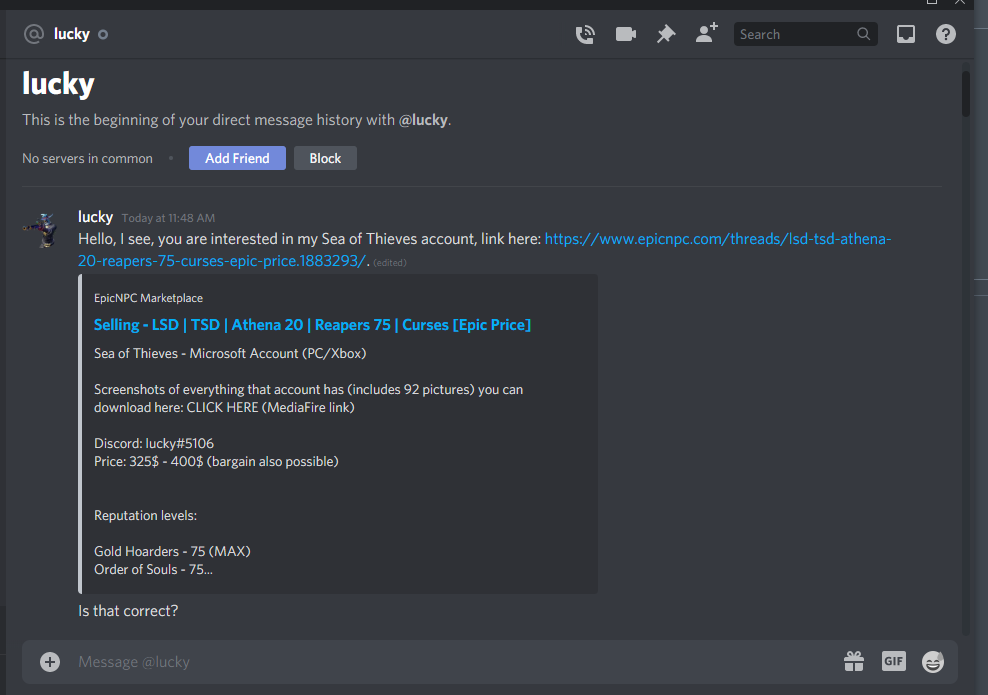This screenshot has width=988, height=695.
Task: Click the EpicNPC Marketplace label
Action: coord(148,298)
